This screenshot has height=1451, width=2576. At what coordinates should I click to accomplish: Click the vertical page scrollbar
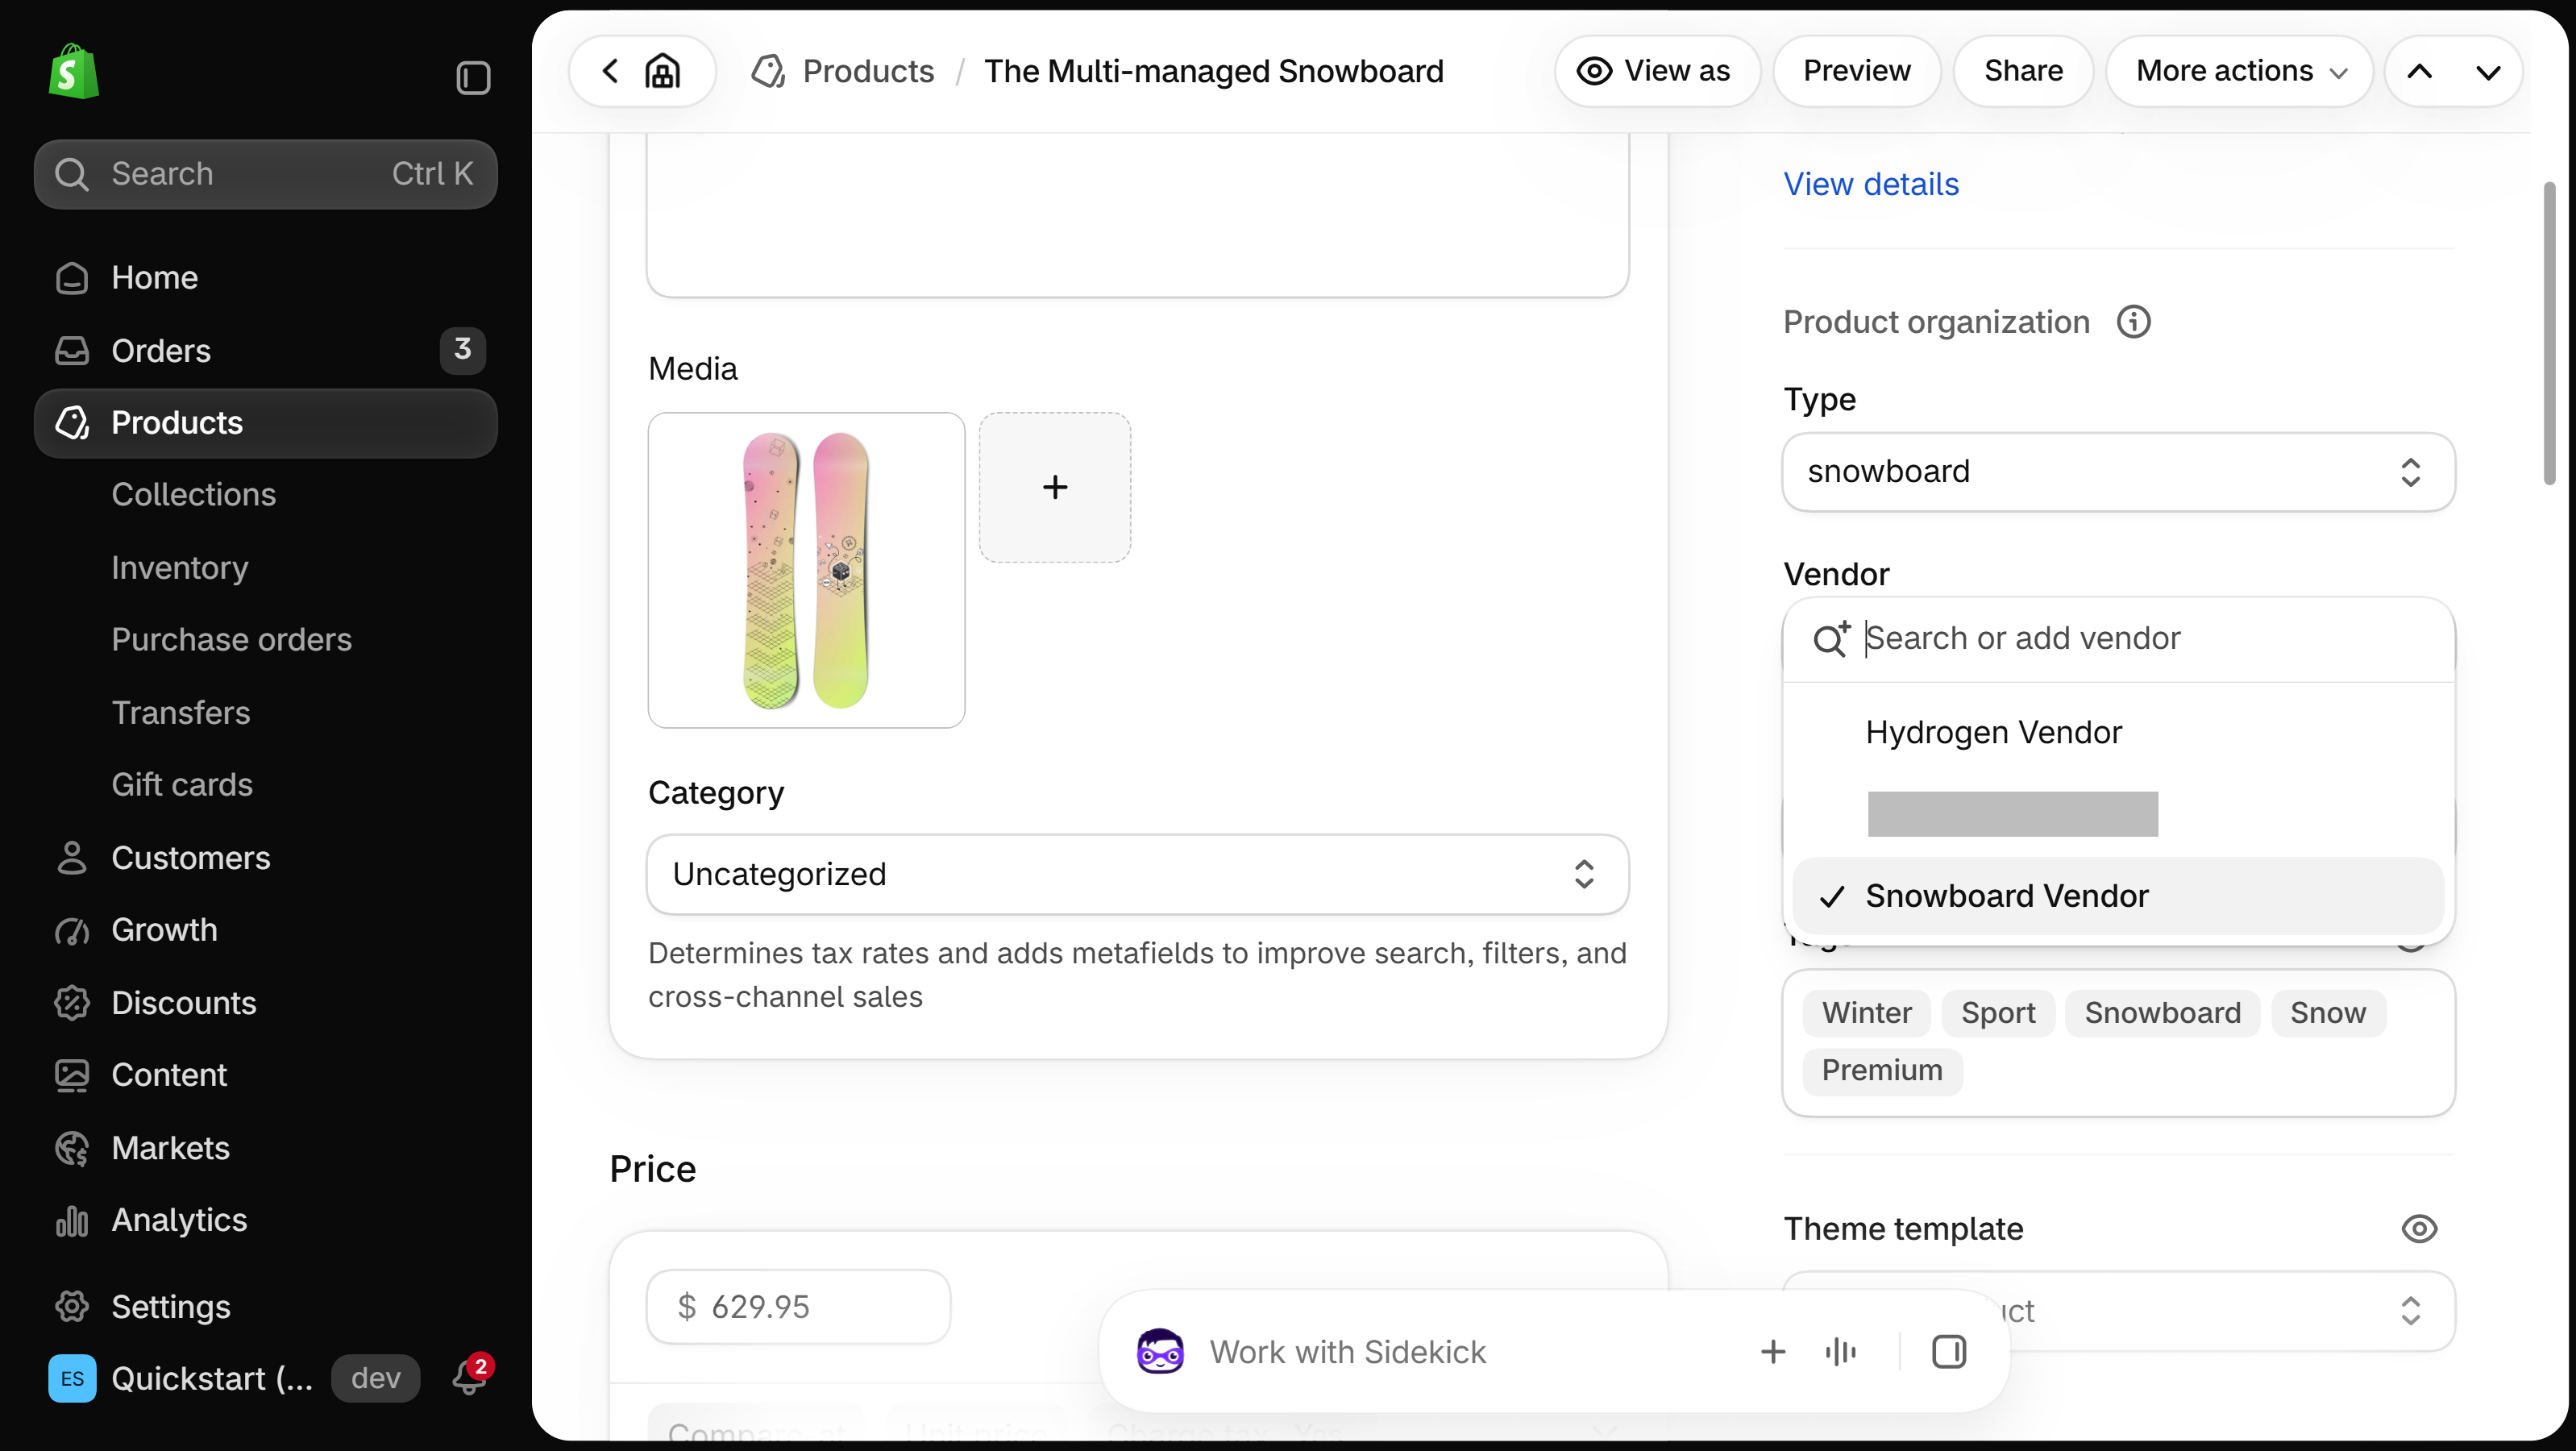2549,333
